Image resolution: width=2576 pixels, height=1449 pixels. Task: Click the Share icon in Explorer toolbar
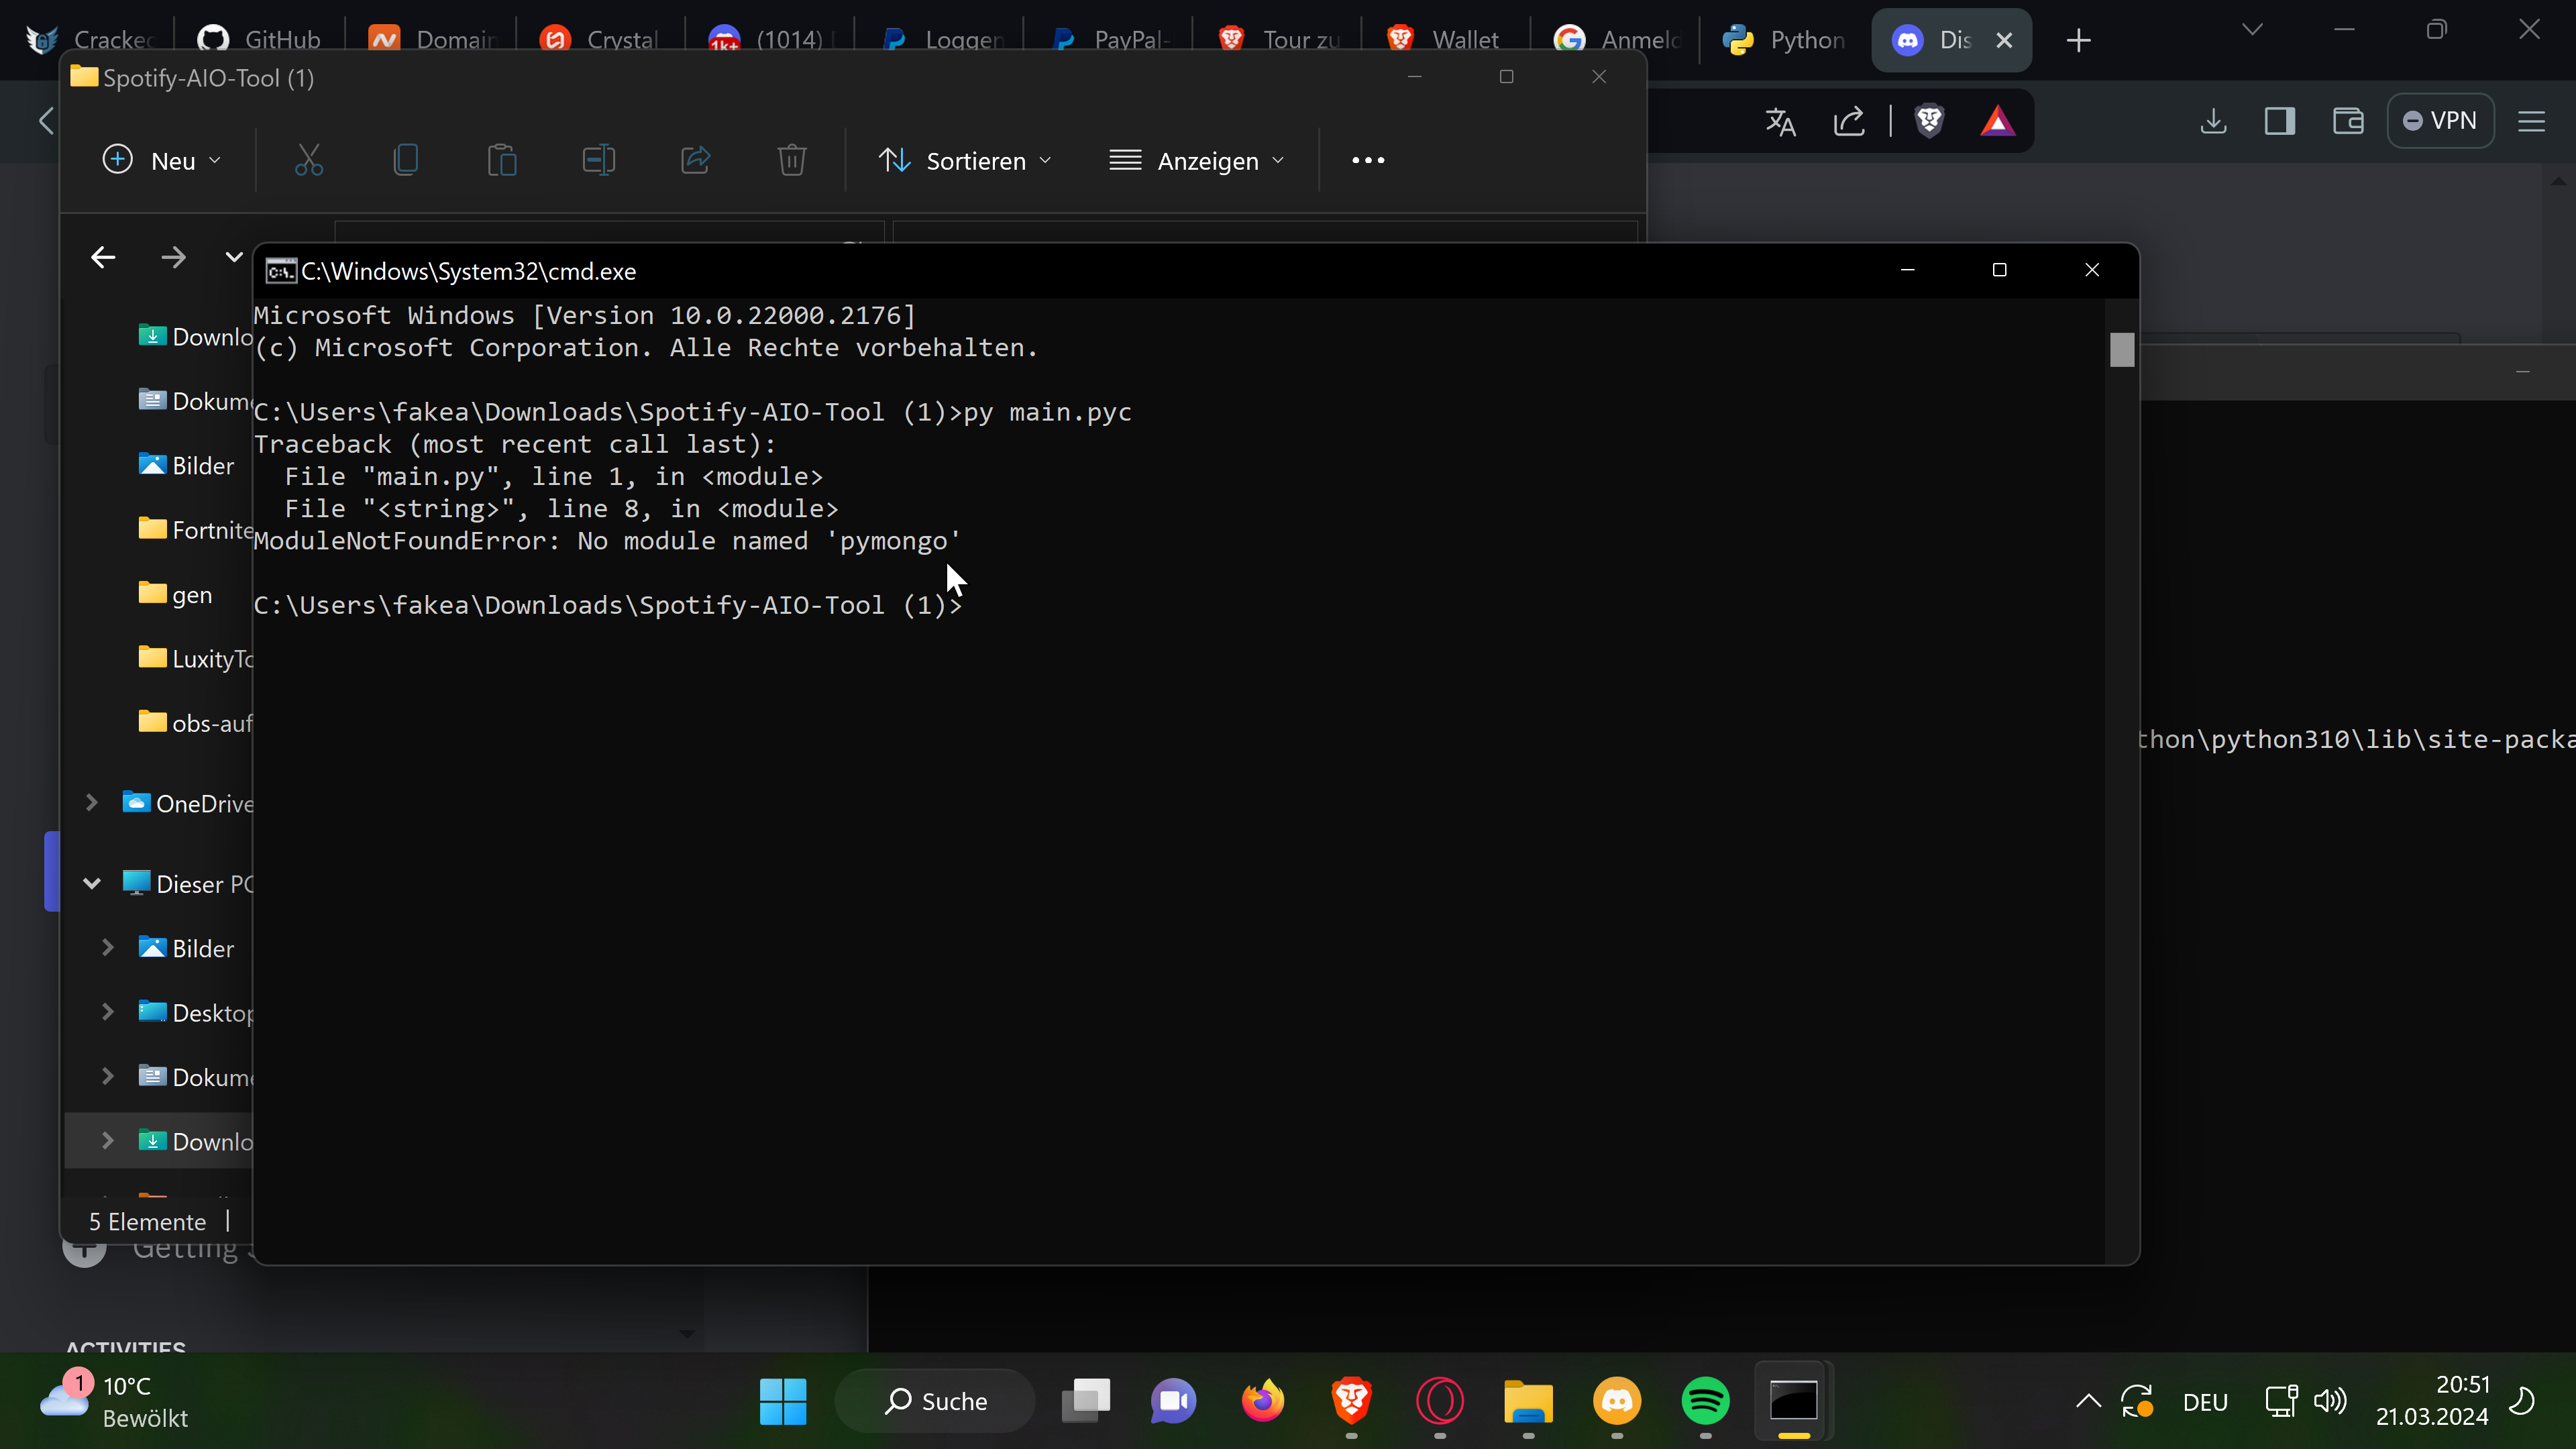695,160
